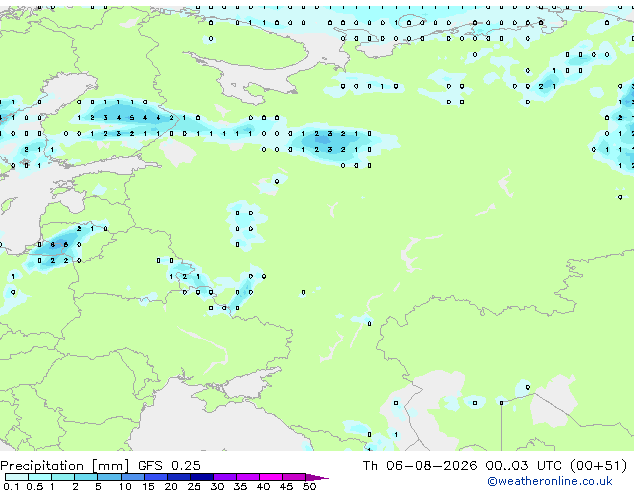Image resolution: width=634 pixels, height=490 pixels.
Task: Pick the 1–2 mm legend swatch
Action: [x=63, y=477]
